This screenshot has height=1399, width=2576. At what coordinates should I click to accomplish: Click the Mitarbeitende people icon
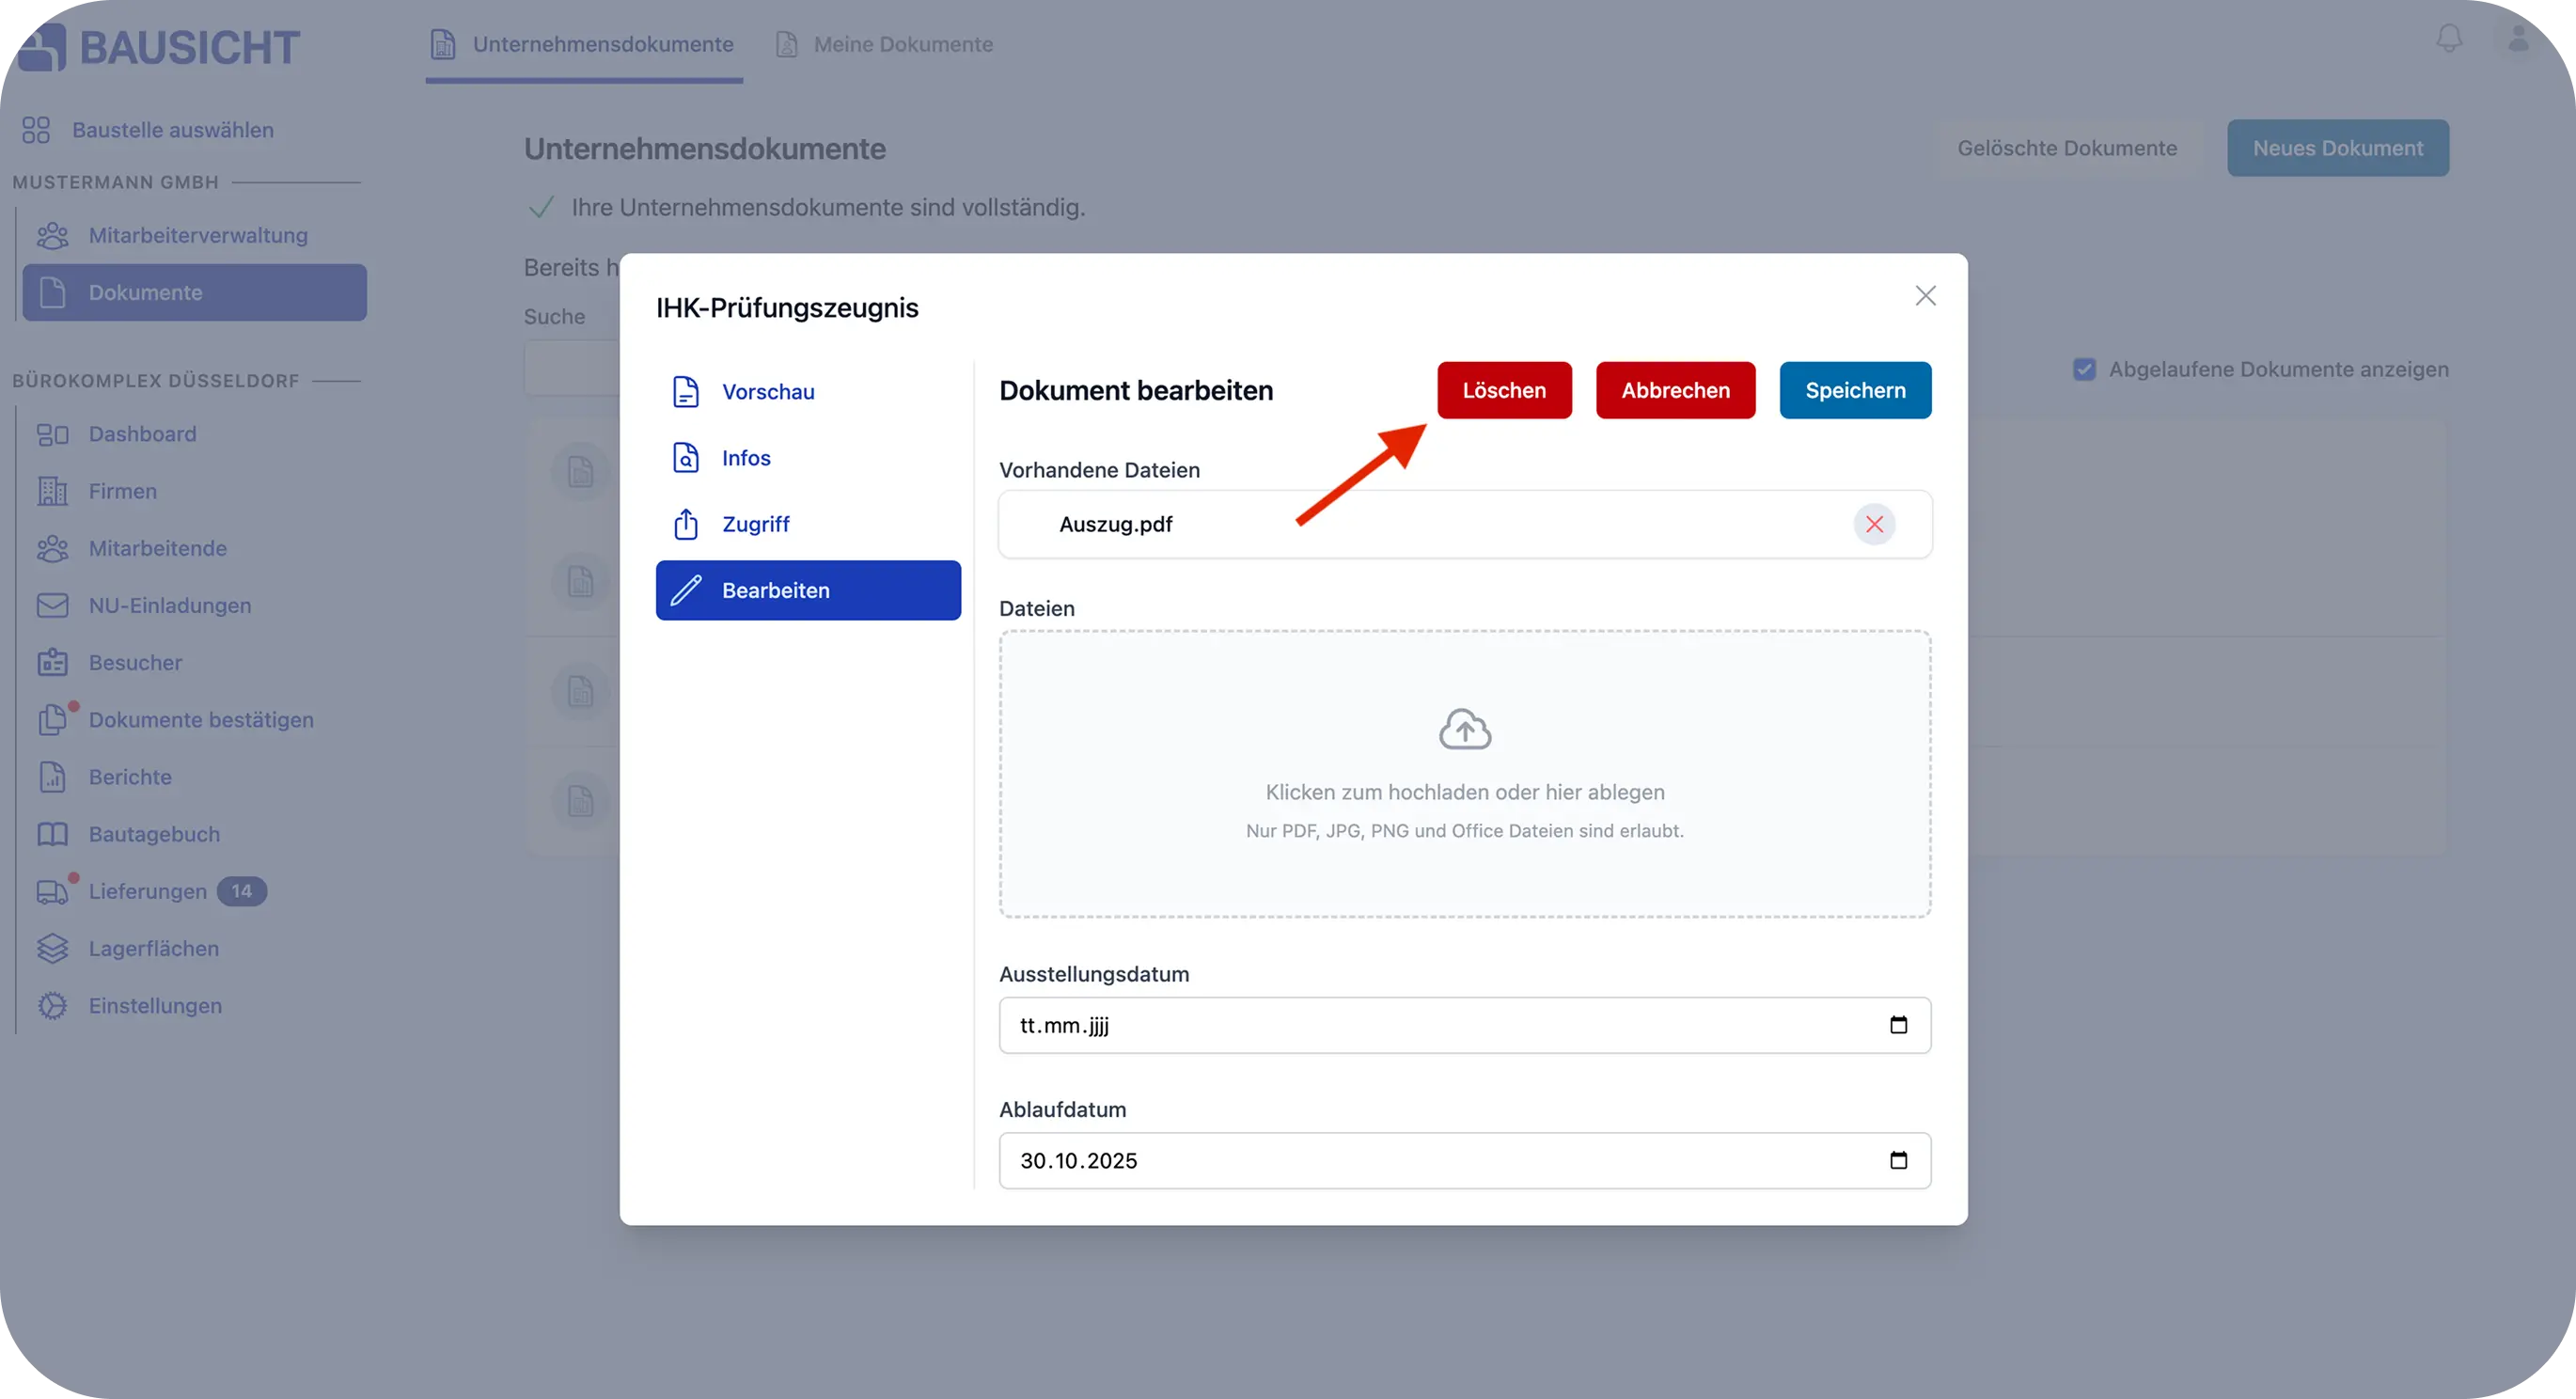pyautogui.click(x=53, y=548)
